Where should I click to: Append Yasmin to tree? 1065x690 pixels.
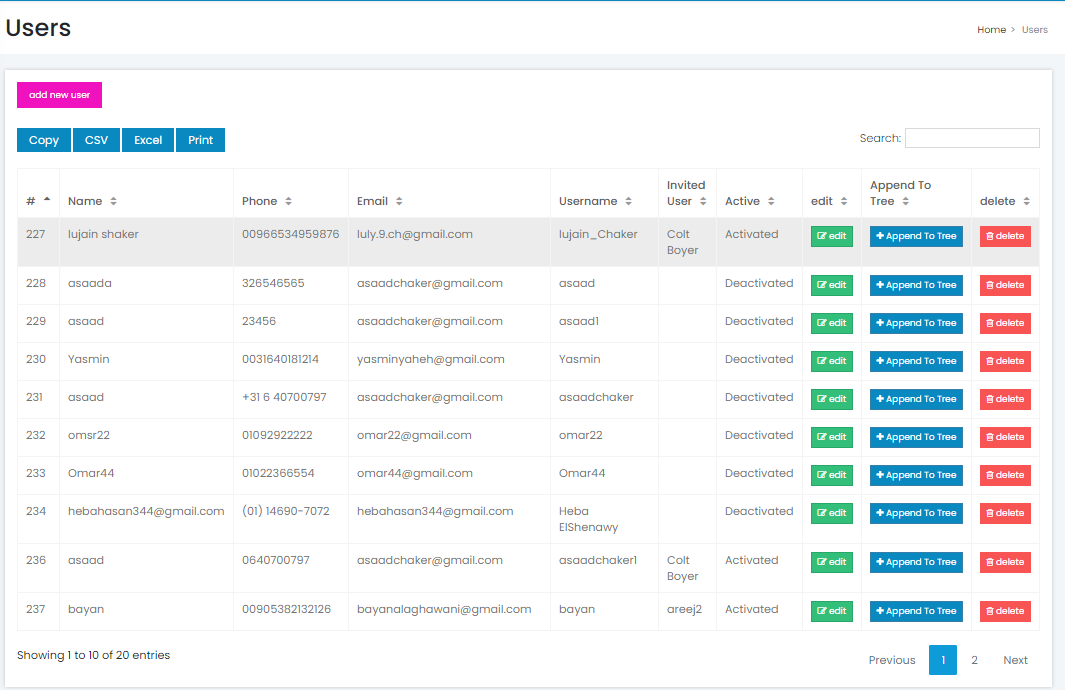click(x=916, y=361)
